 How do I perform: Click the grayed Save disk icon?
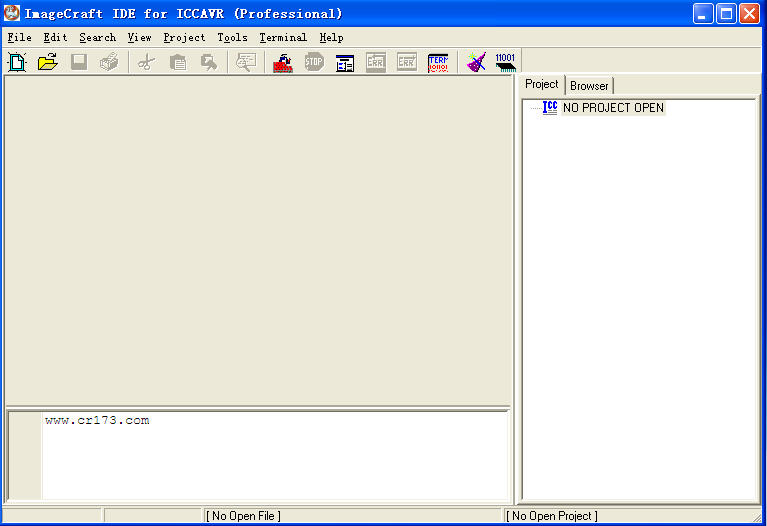point(78,62)
